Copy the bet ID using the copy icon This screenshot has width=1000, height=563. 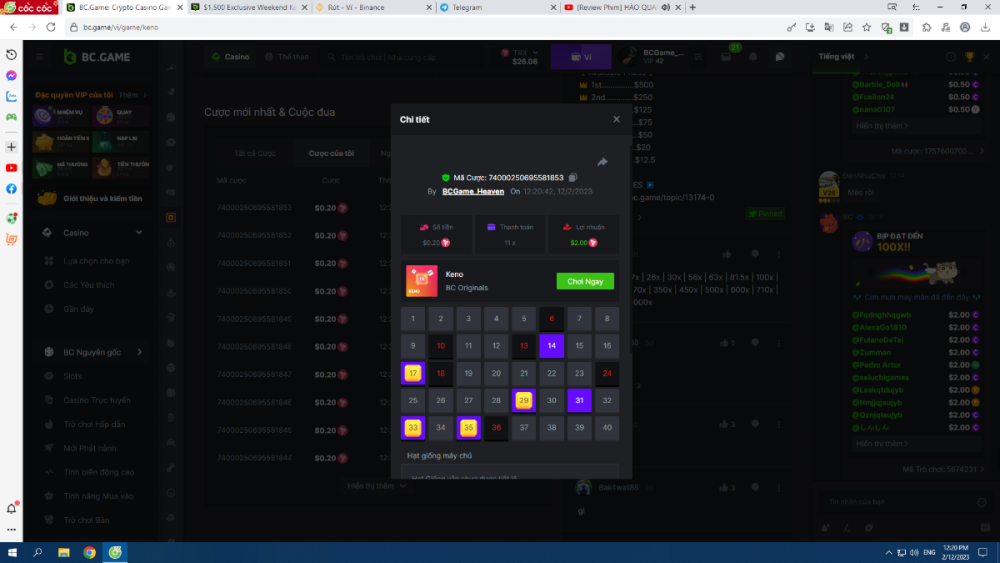tap(573, 177)
